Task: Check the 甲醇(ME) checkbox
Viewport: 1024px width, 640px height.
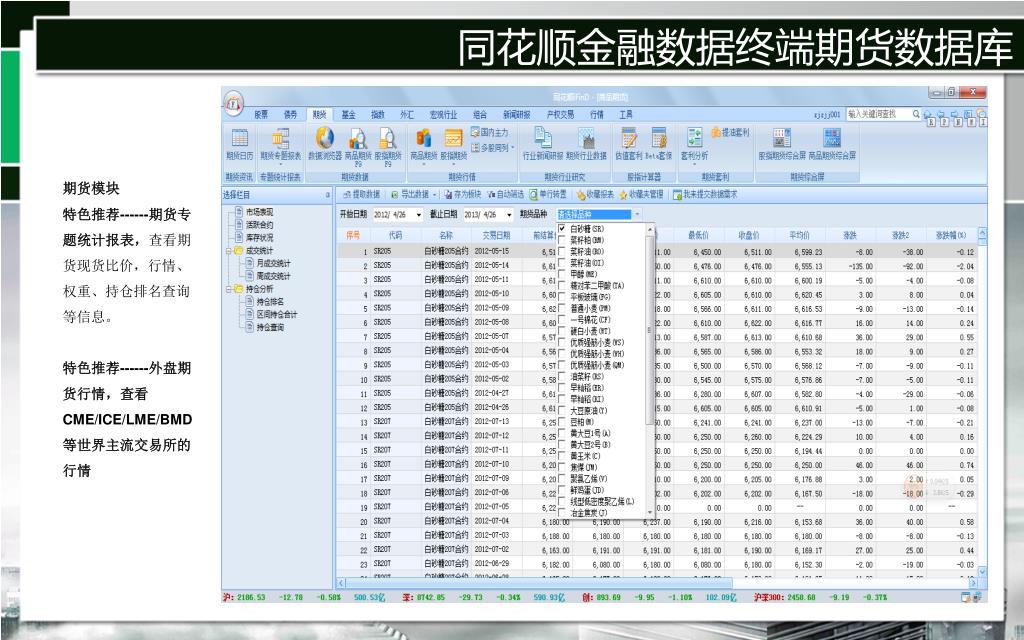Action: [x=562, y=274]
